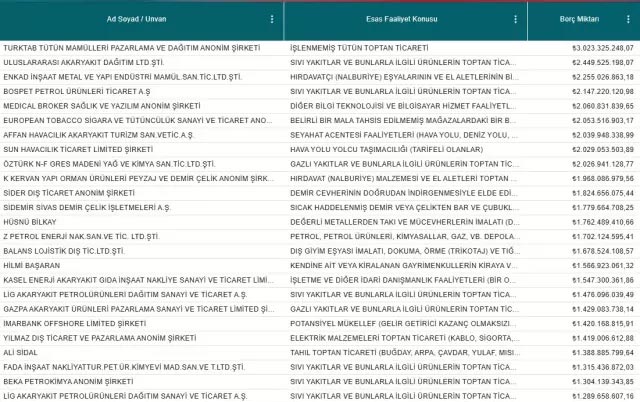Select ULUSLARARASI AKARYAKIT DAĞITIM LTD.ŞTİ. row

[x=320, y=62]
